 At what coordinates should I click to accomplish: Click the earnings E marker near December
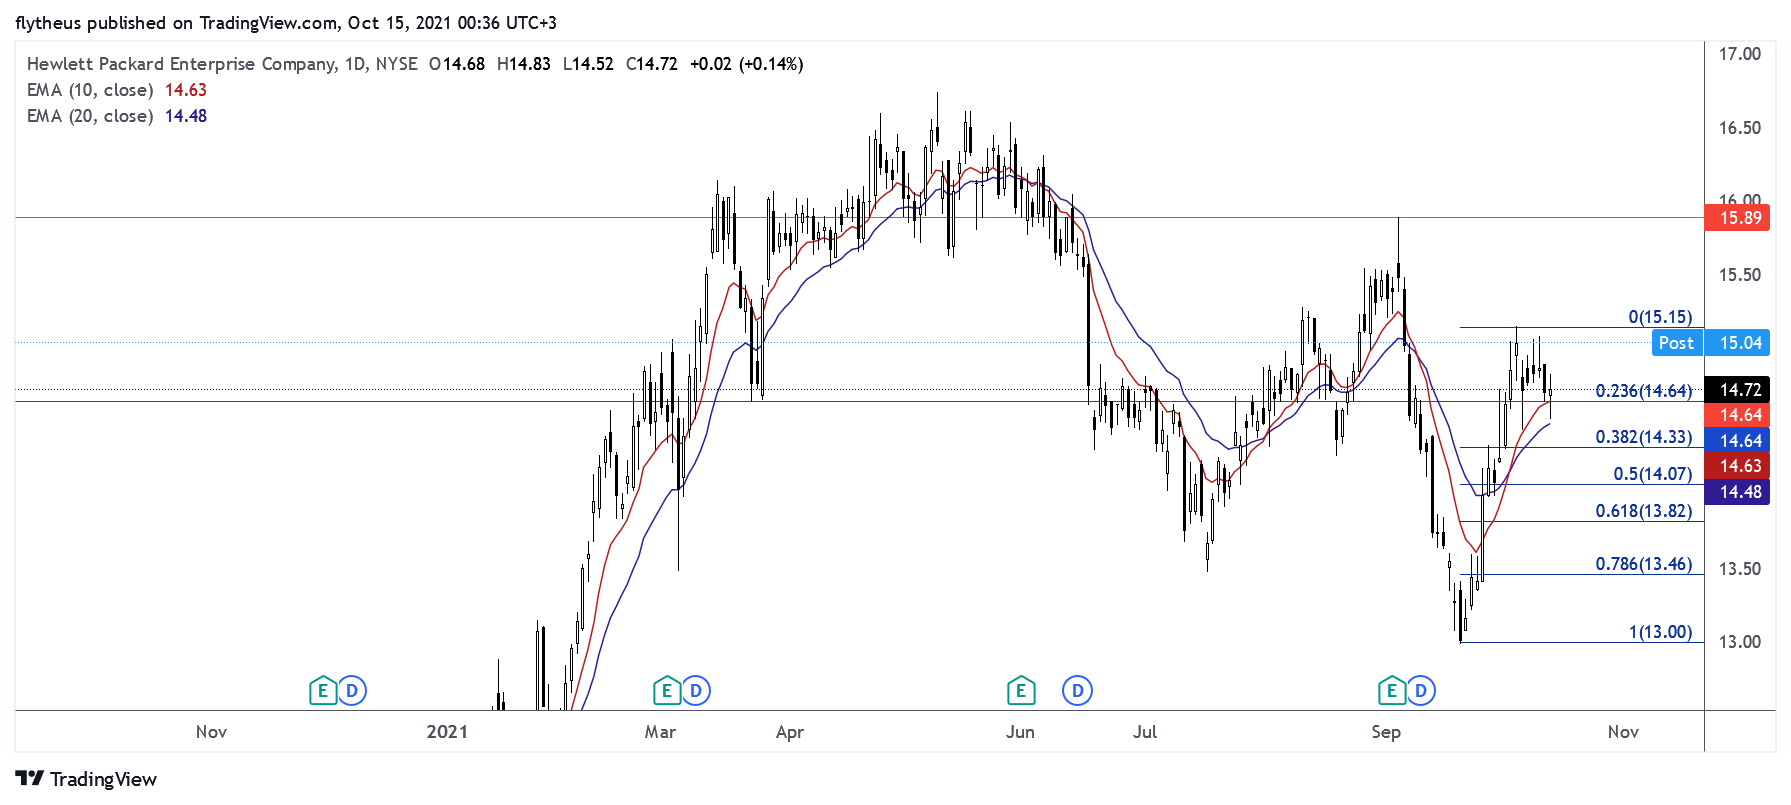(322, 691)
